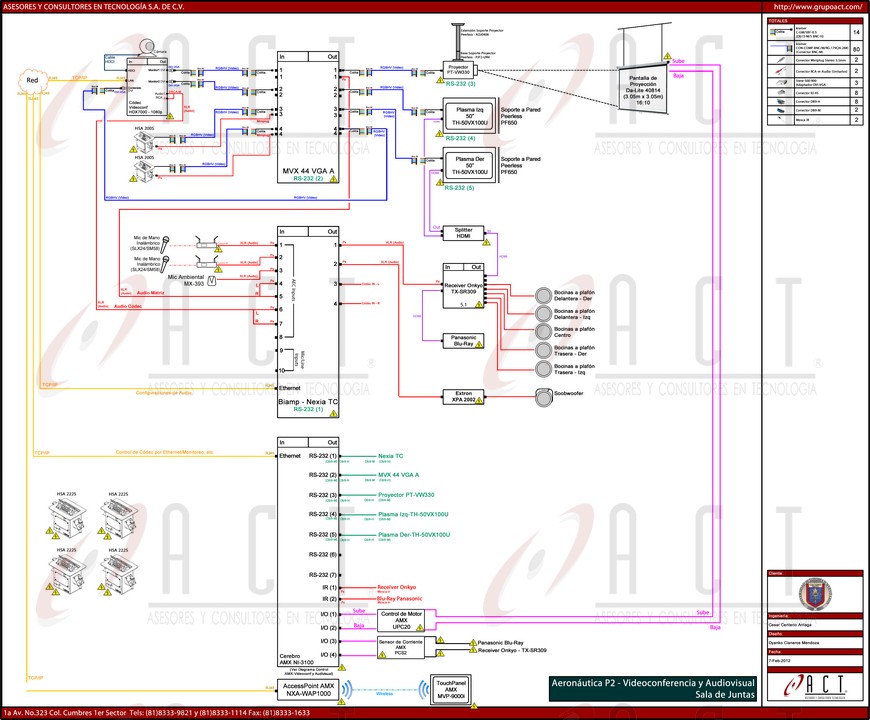
Task: Click the Splitter HDMI block
Action: 463,233
